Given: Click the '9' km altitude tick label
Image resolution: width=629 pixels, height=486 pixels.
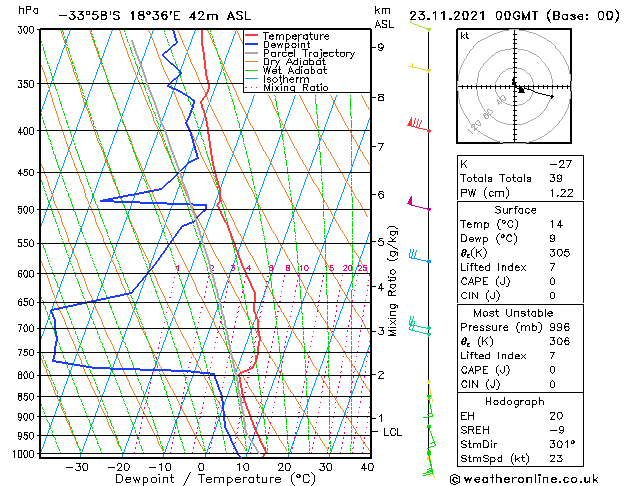Looking at the screenshot, I should (380, 47).
